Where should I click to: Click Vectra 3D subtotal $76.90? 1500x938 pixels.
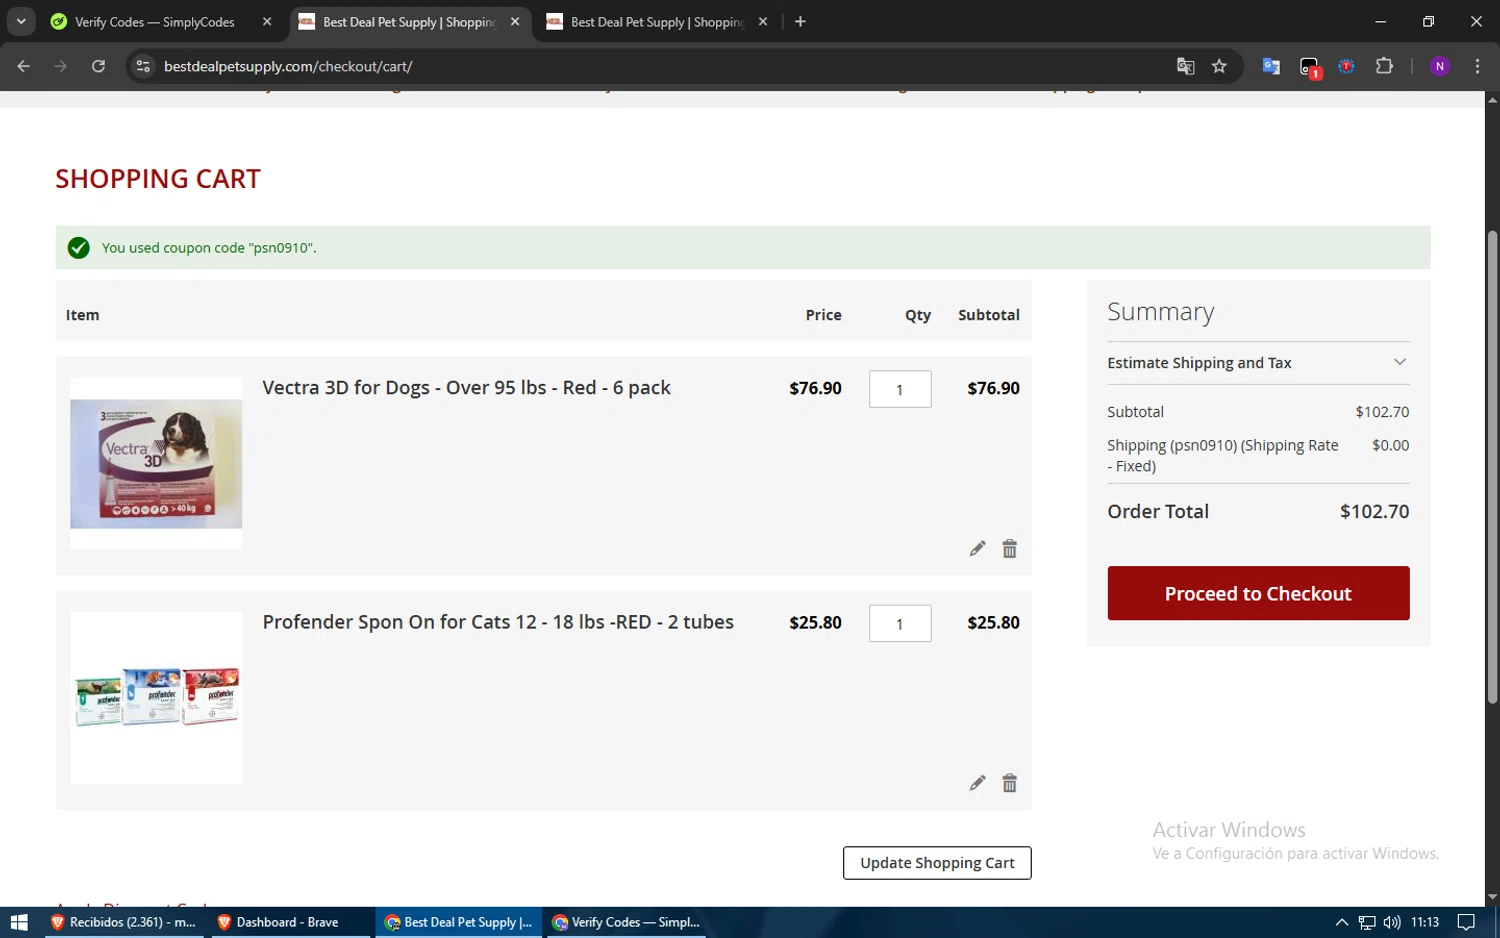click(993, 388)
